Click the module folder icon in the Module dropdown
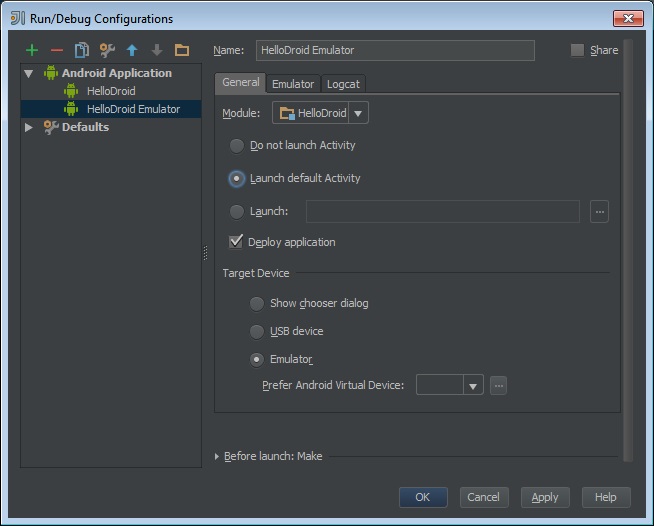 287,113
